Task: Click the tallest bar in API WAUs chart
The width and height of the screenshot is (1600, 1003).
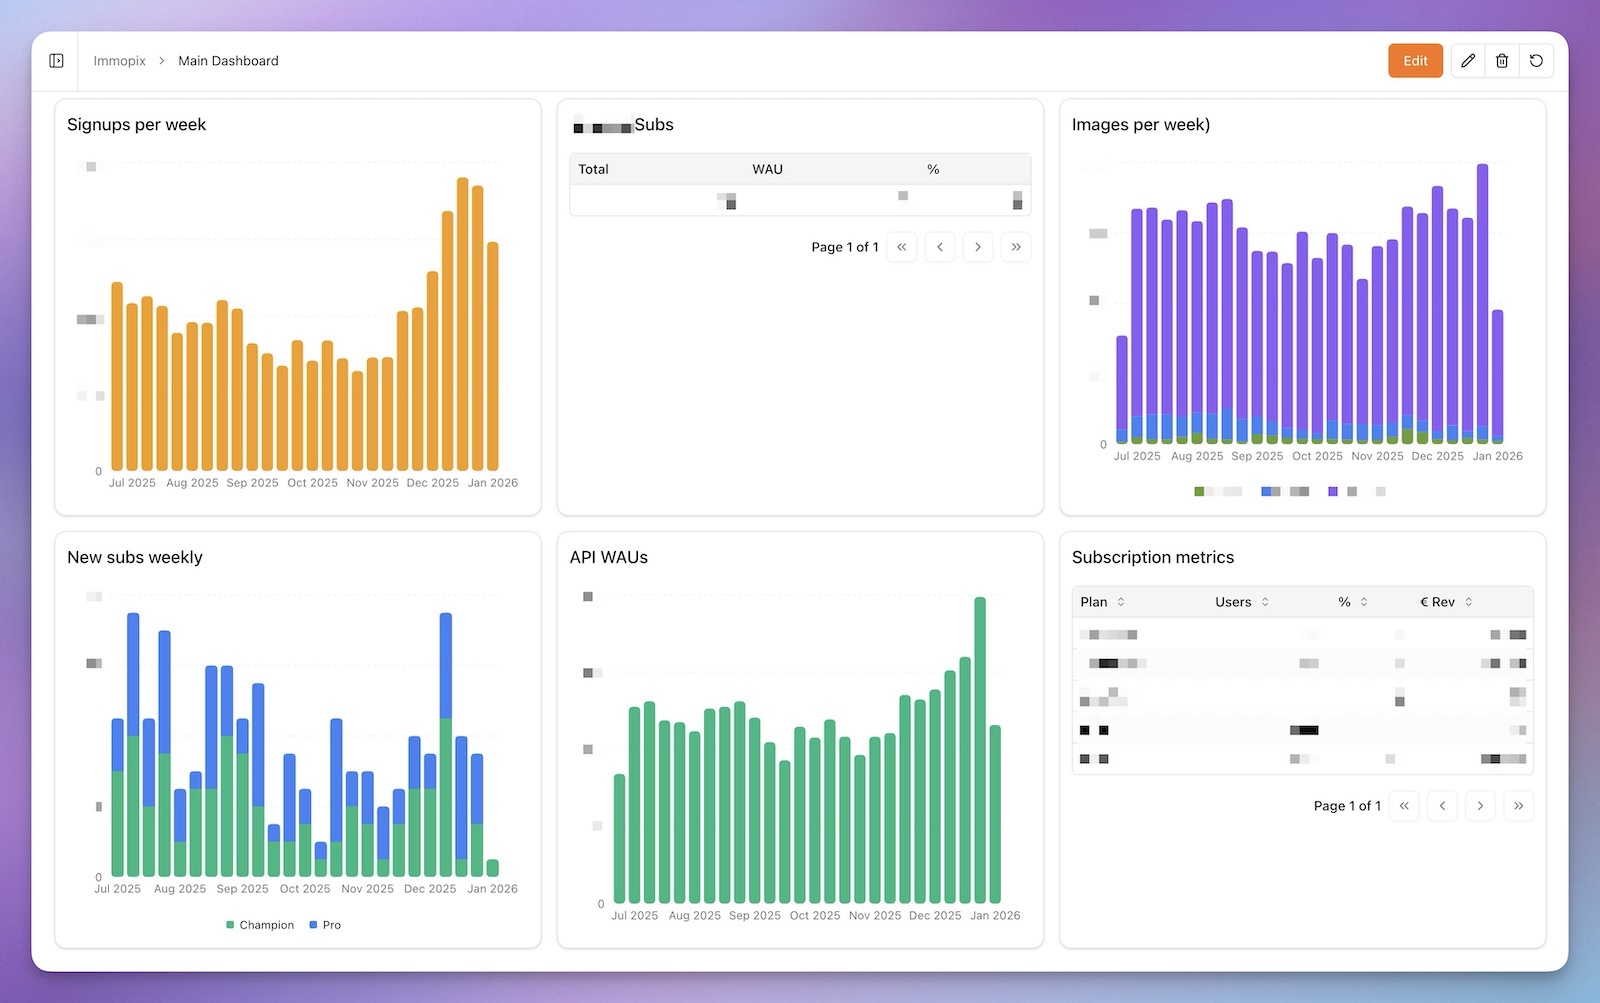Action: tap(980, 750)
